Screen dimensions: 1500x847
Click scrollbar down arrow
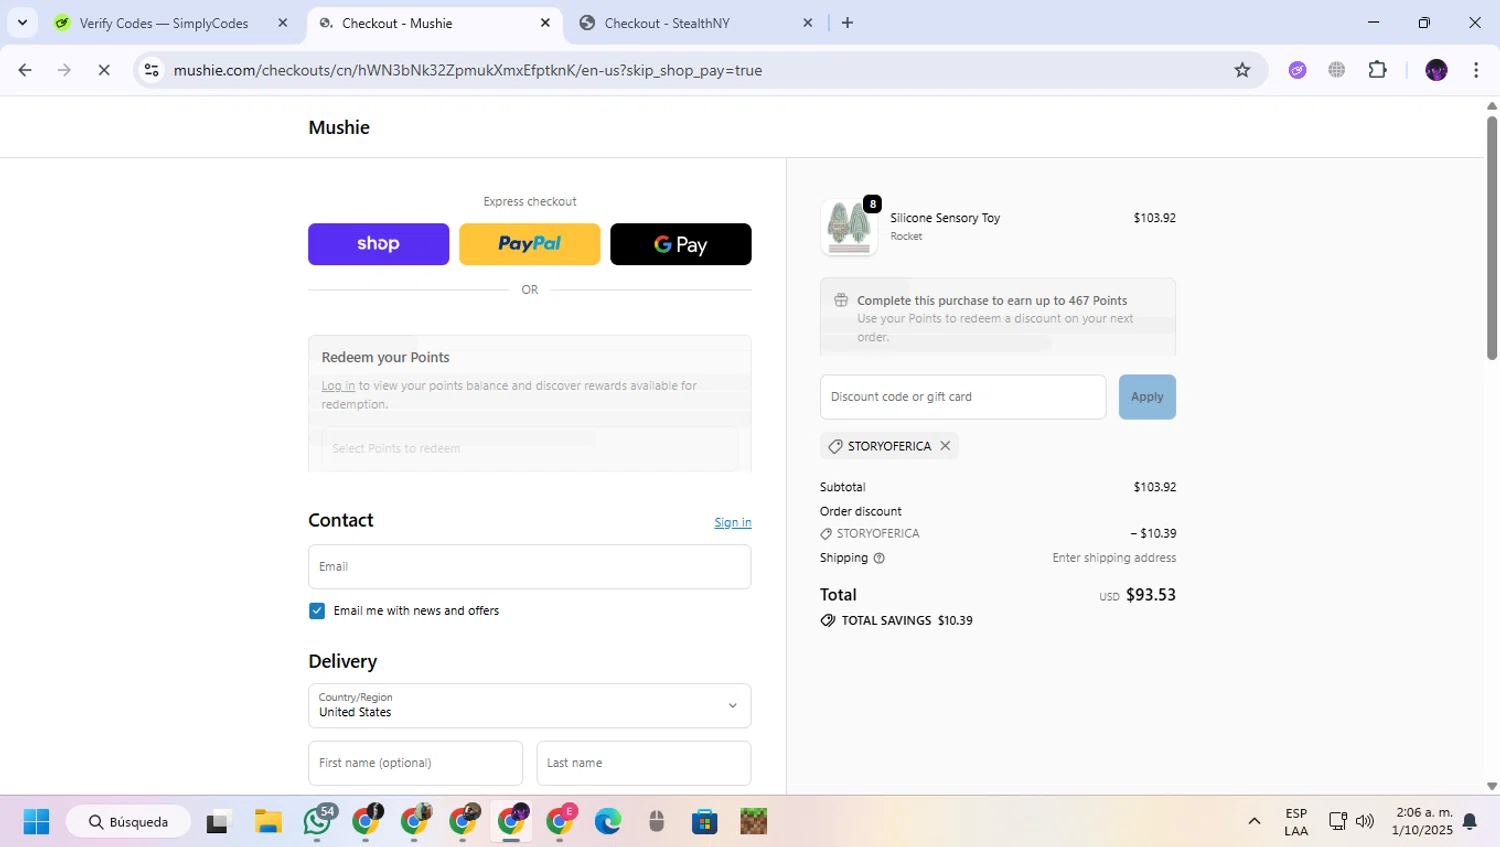coord(1491,787)
